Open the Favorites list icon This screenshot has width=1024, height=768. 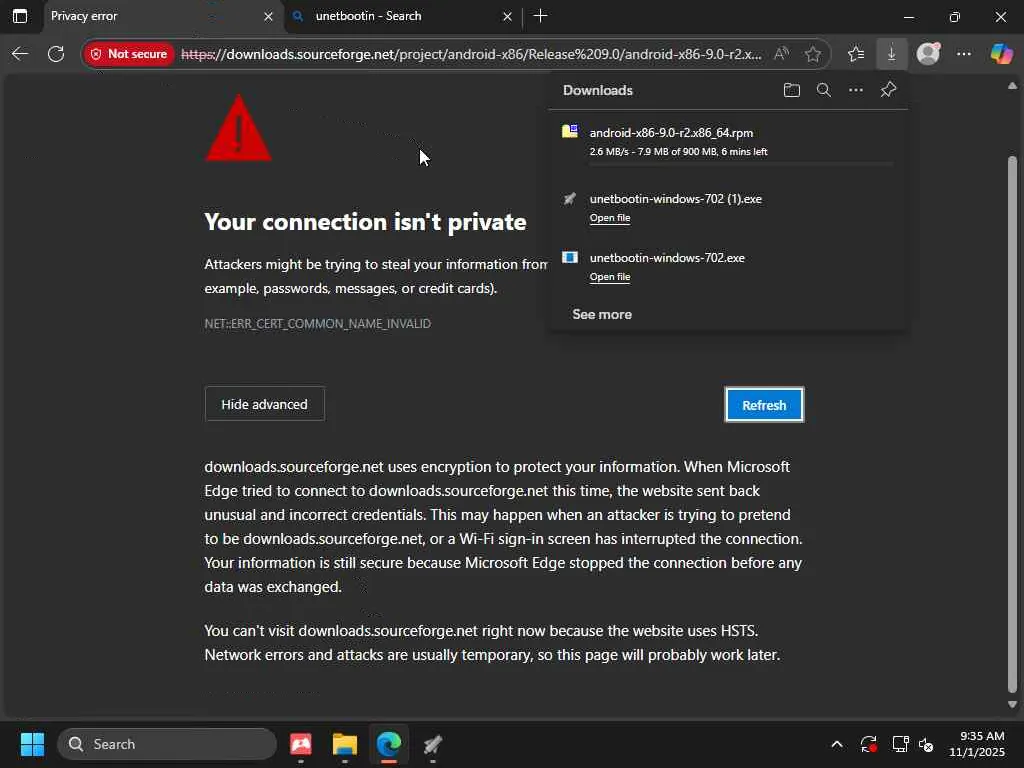pos(856,54)
